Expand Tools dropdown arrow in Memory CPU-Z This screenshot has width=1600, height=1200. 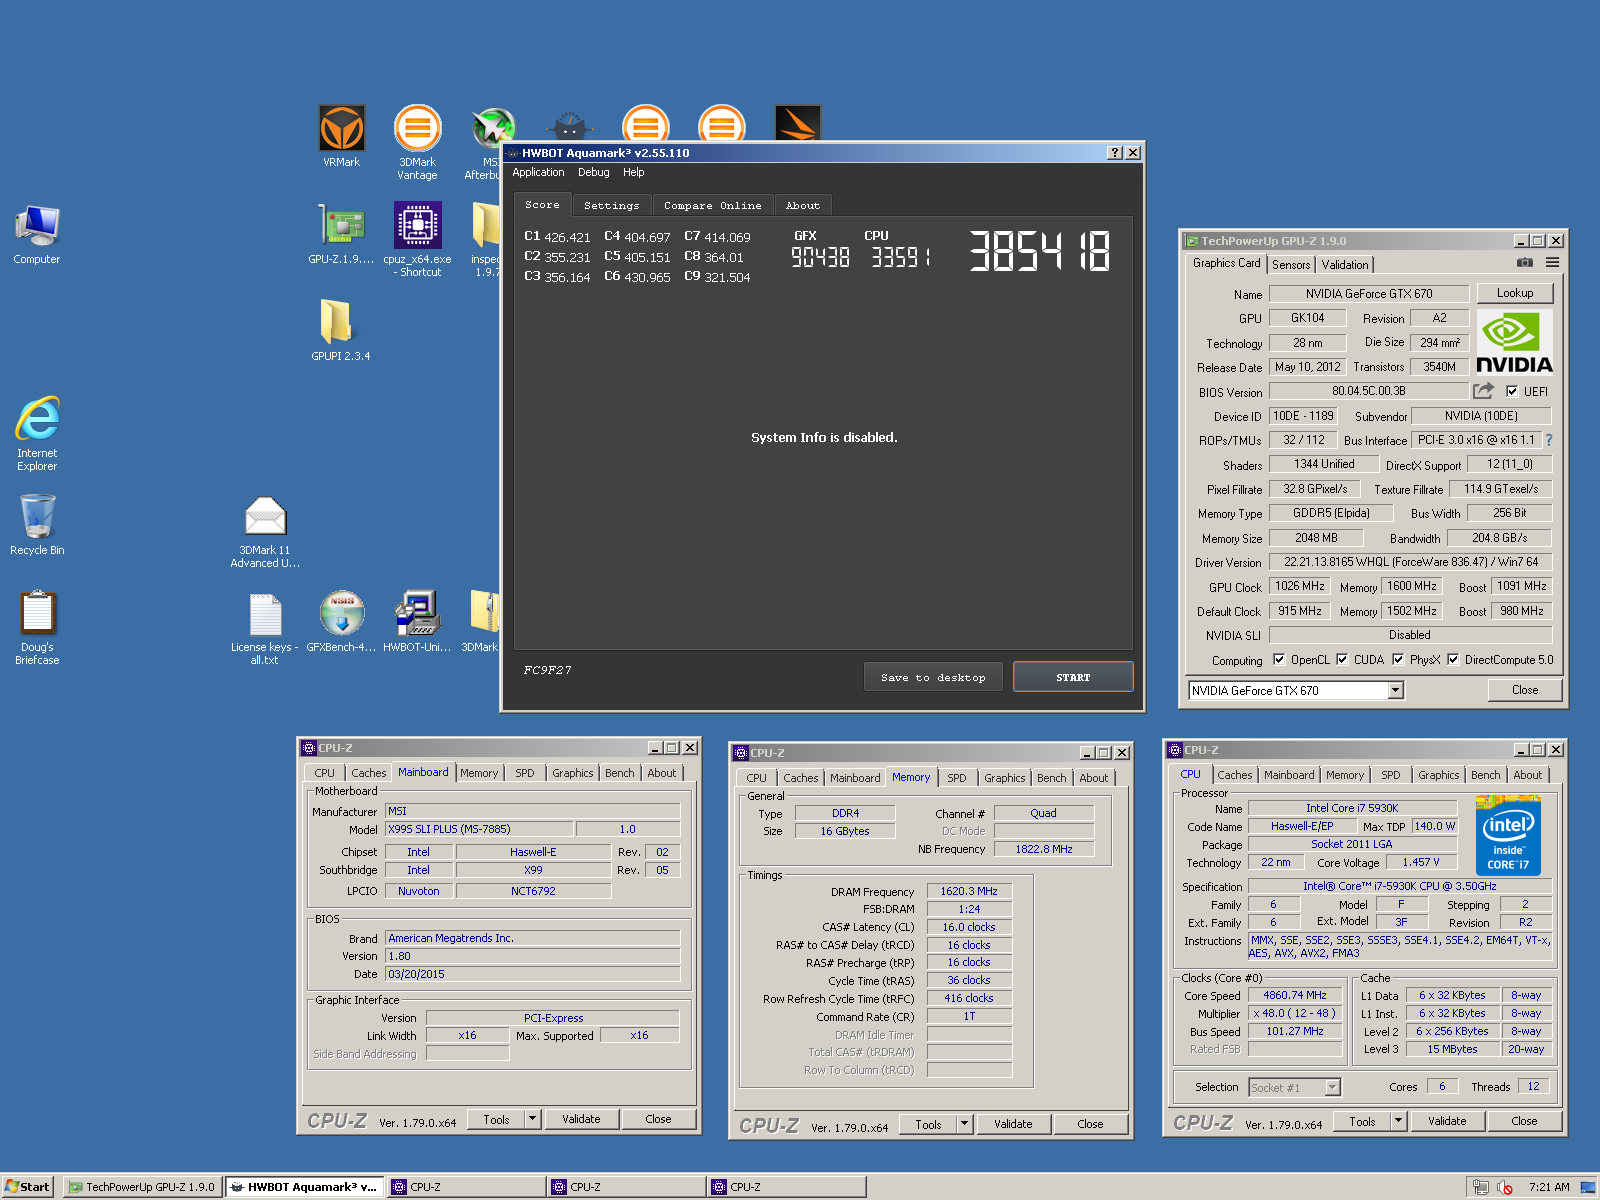[x=965, y=1124]
